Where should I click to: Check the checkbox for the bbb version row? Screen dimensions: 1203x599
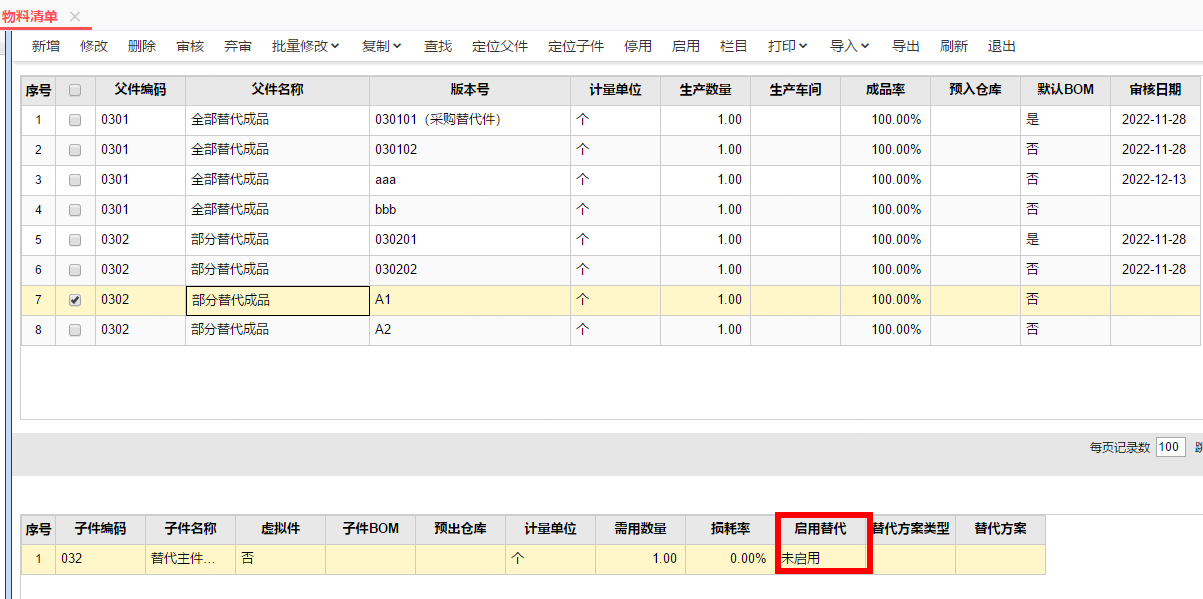pos(75,210)
